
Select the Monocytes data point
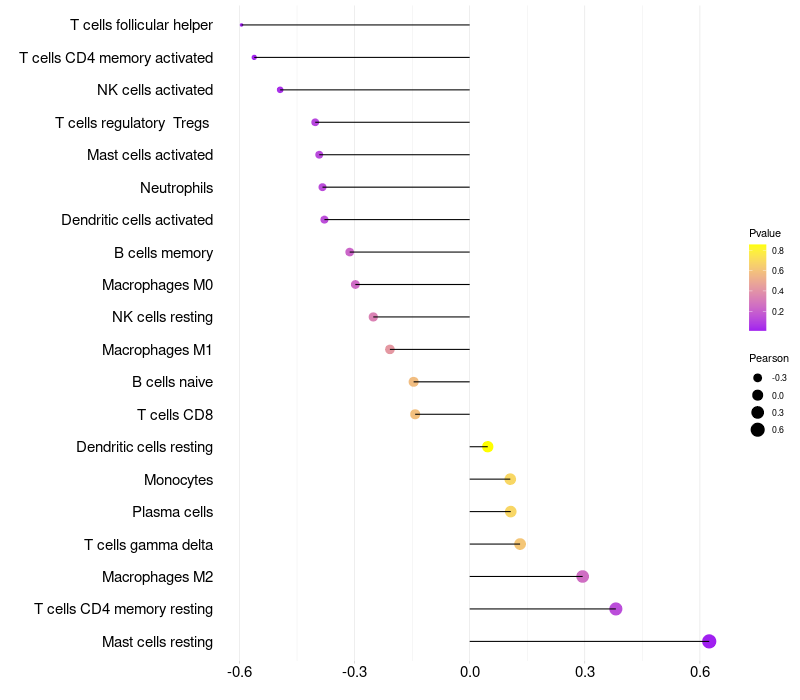tap(510, 479)
